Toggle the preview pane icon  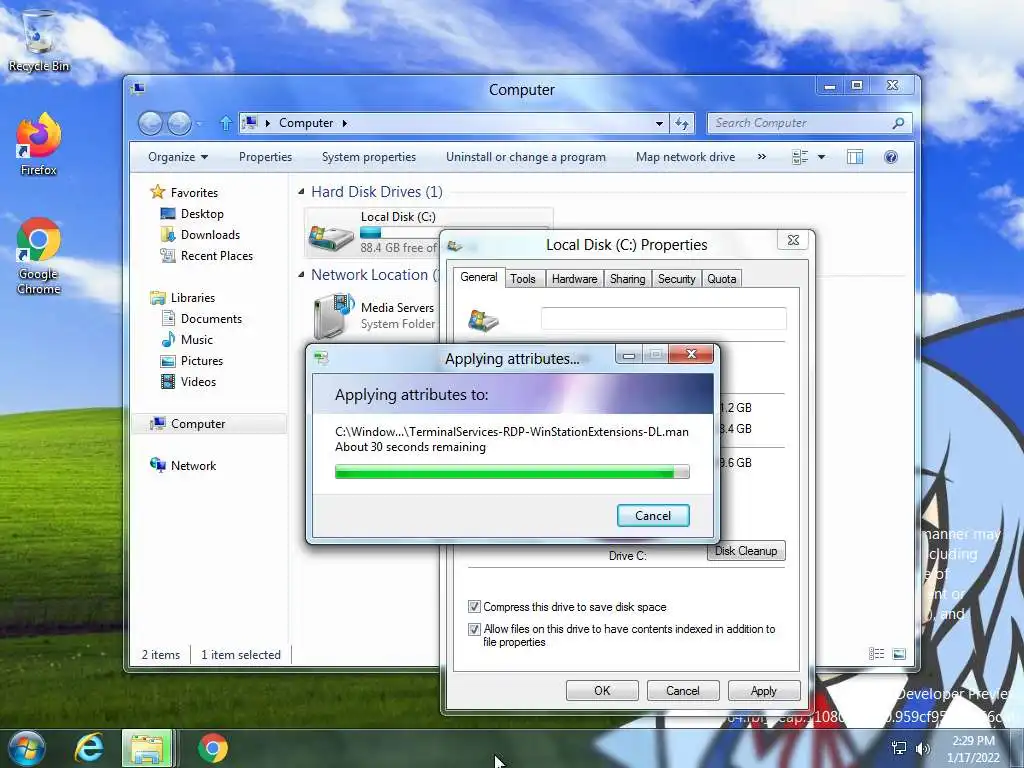click(x=854, y=157)
